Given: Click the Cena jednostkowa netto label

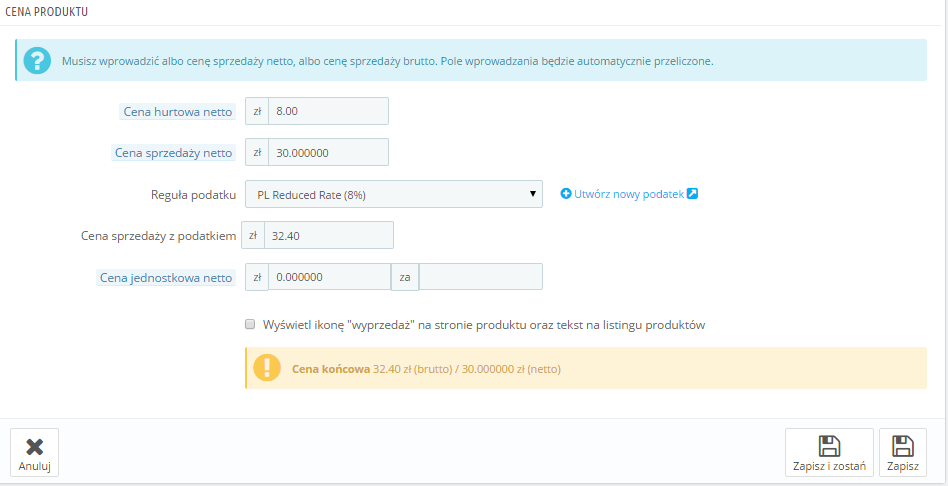Looking at the screenshot, I should click(x=166, y=278).
